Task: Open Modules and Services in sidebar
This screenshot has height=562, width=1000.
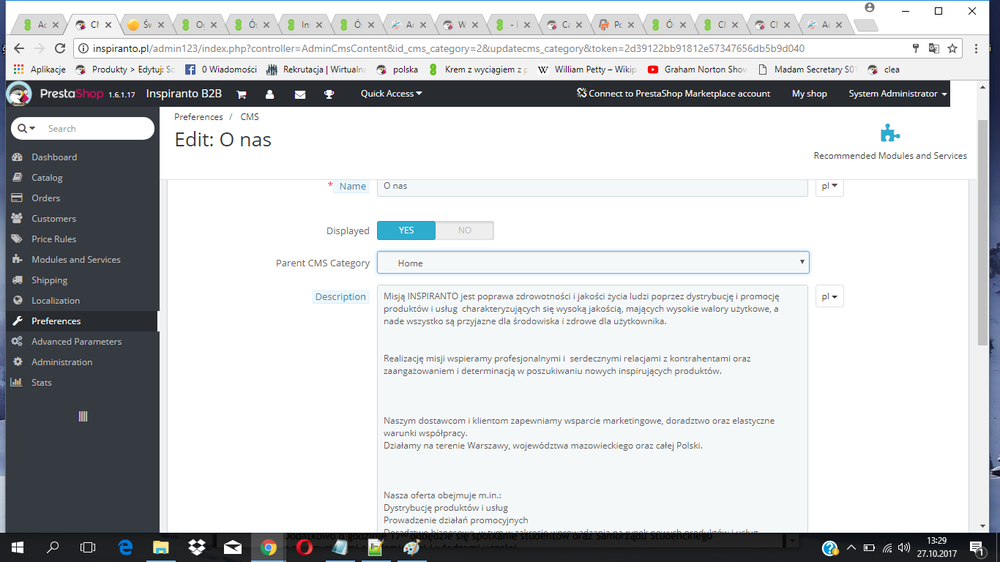Action: tap(76, 259)
